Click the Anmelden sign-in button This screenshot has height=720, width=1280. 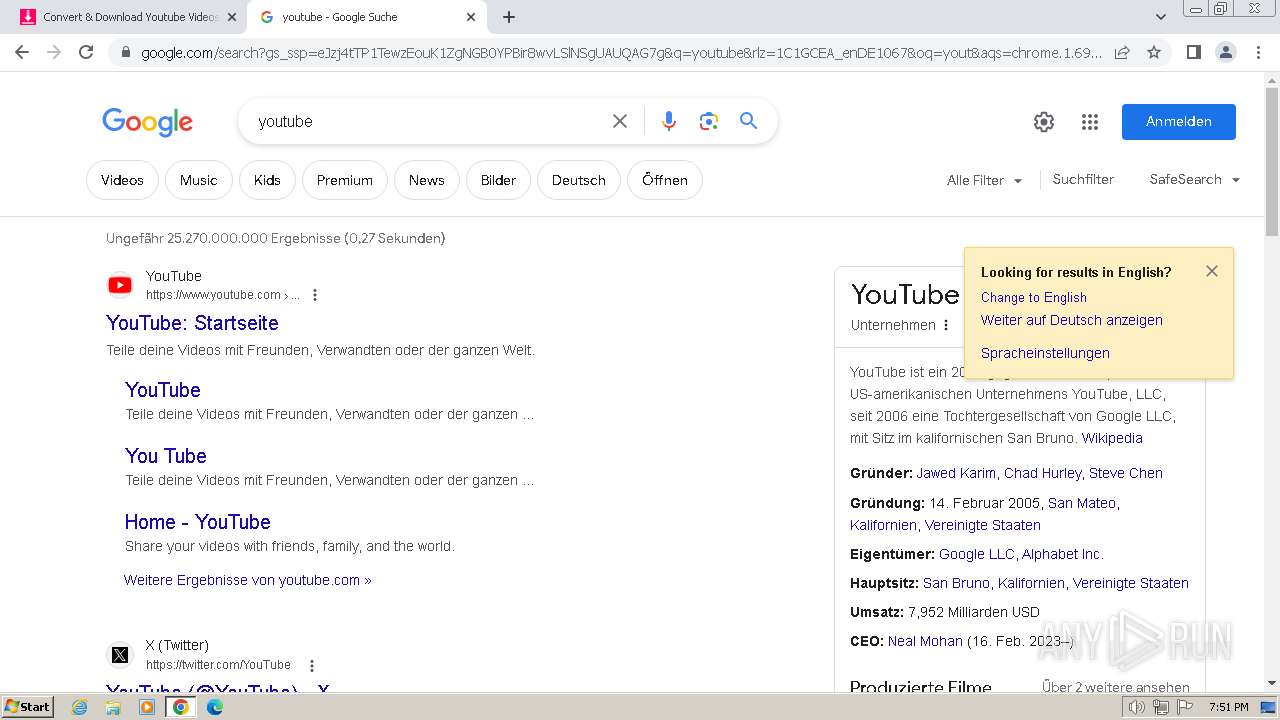click(x=1178, y=121)
